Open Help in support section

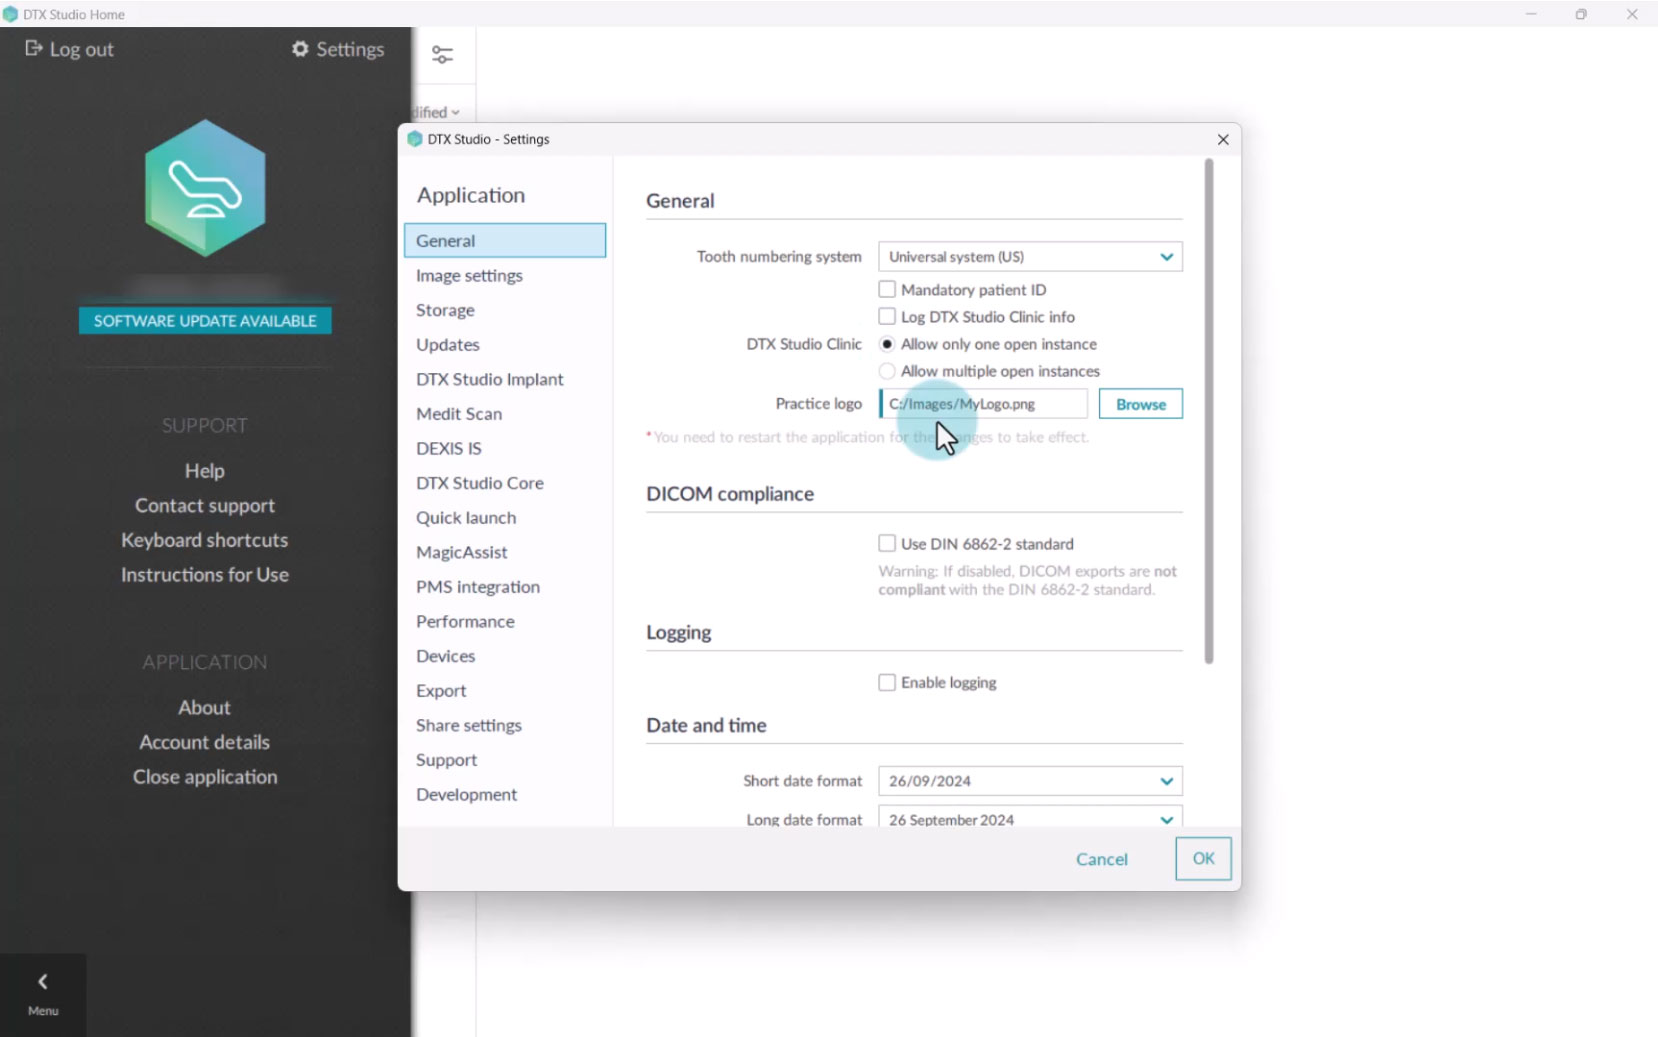pos(205,471)
